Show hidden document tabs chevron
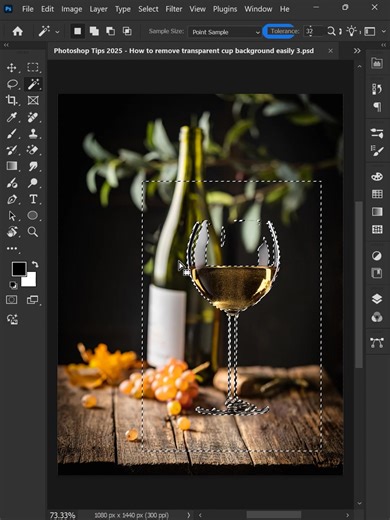This screenshot has width=390, height=520. (x=357, y=51)
